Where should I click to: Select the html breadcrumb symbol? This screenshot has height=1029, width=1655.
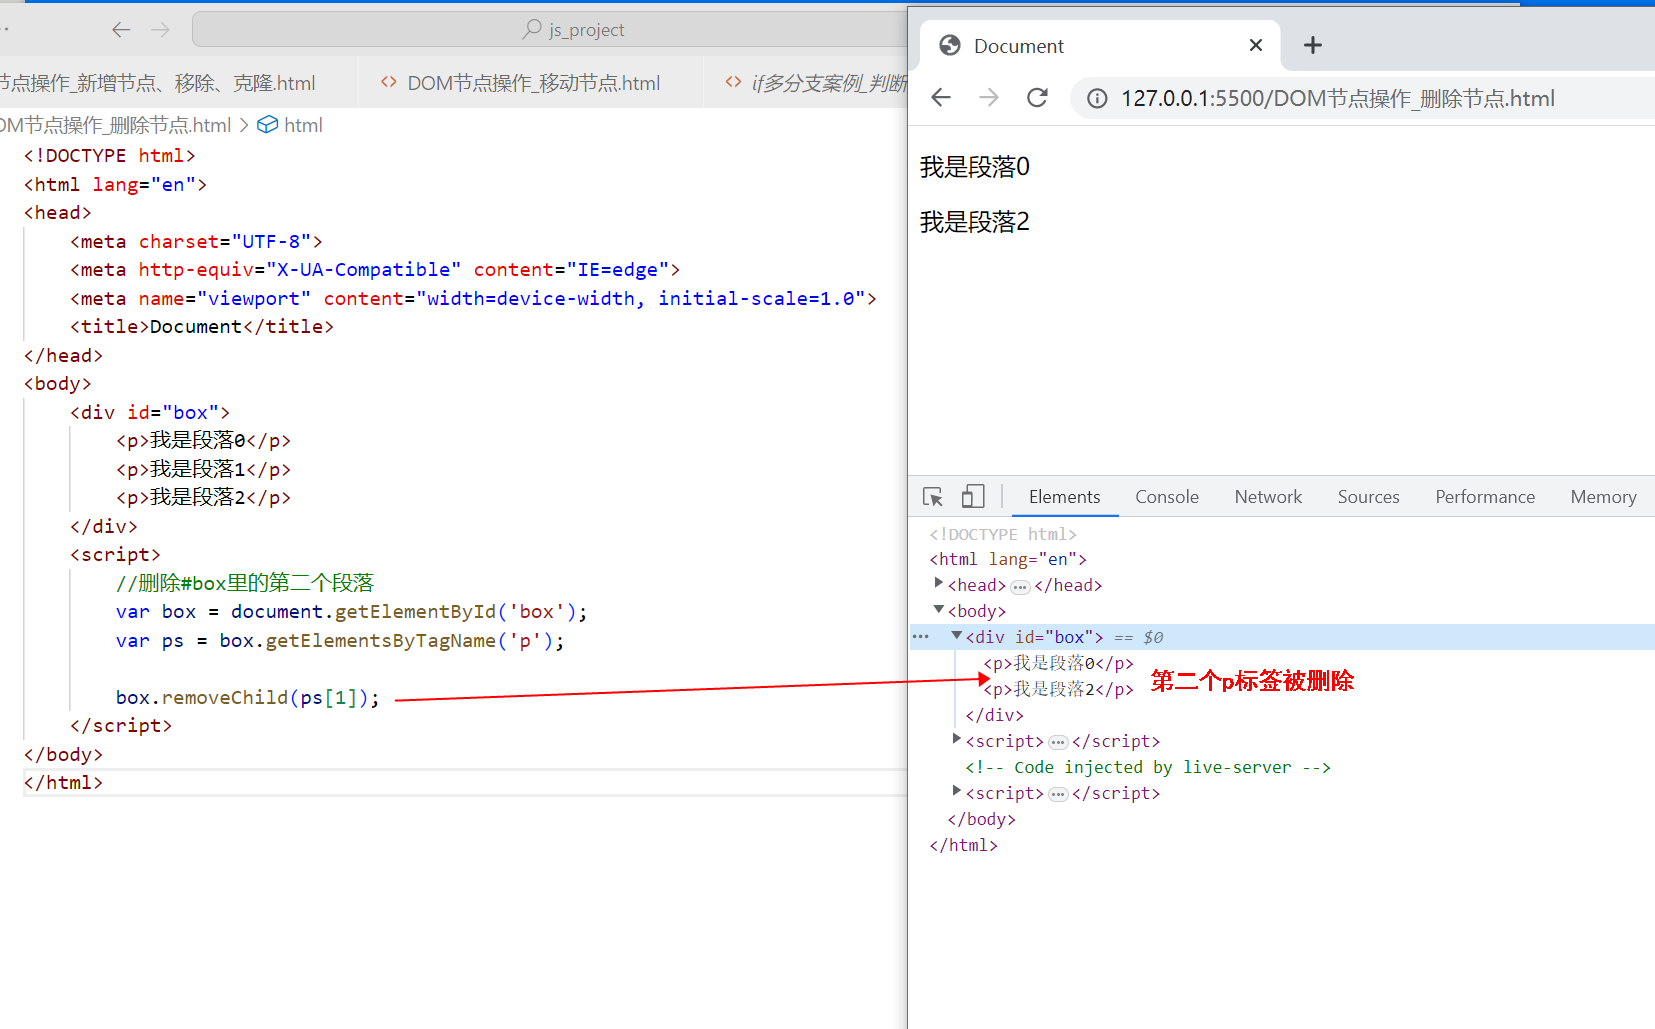[x=290, y=125]
